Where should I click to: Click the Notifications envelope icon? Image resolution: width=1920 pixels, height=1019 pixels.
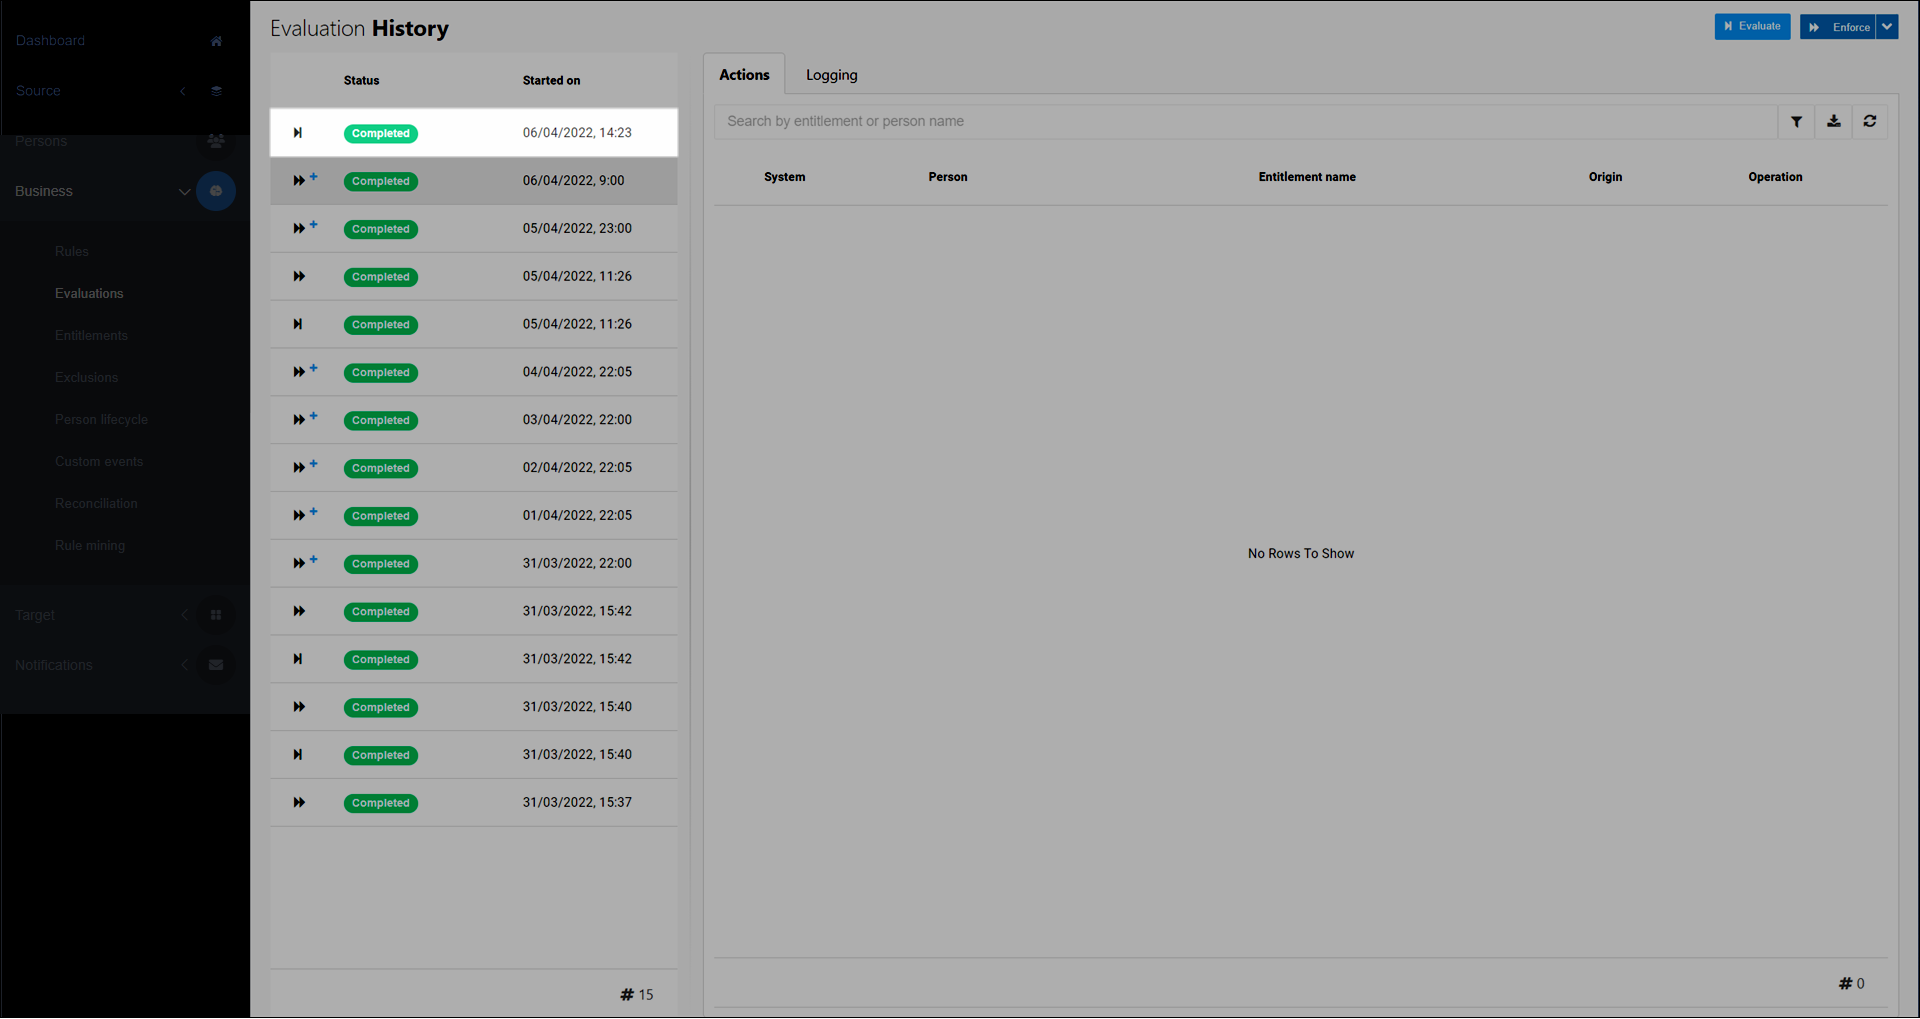pos(216,665)
